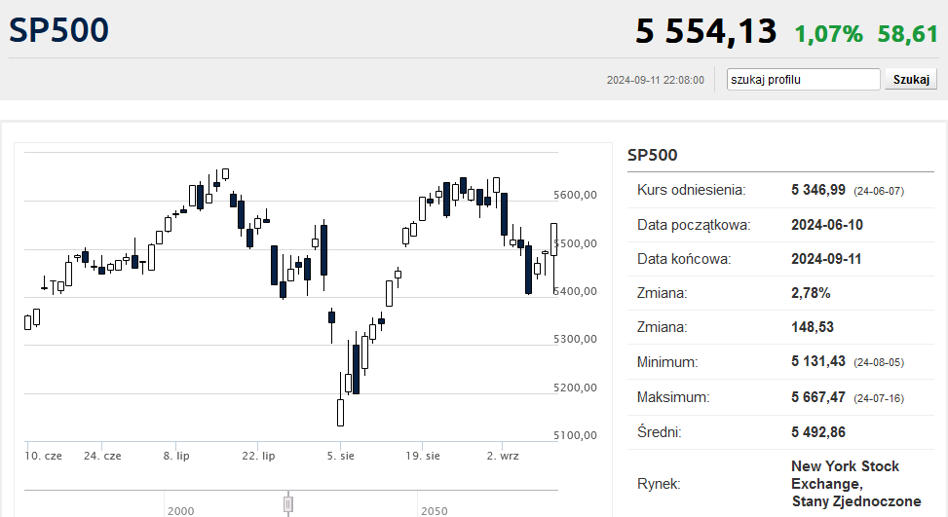Click the Minimum value 5 131,43
This screenshot has width=948, height=517.
818,362
